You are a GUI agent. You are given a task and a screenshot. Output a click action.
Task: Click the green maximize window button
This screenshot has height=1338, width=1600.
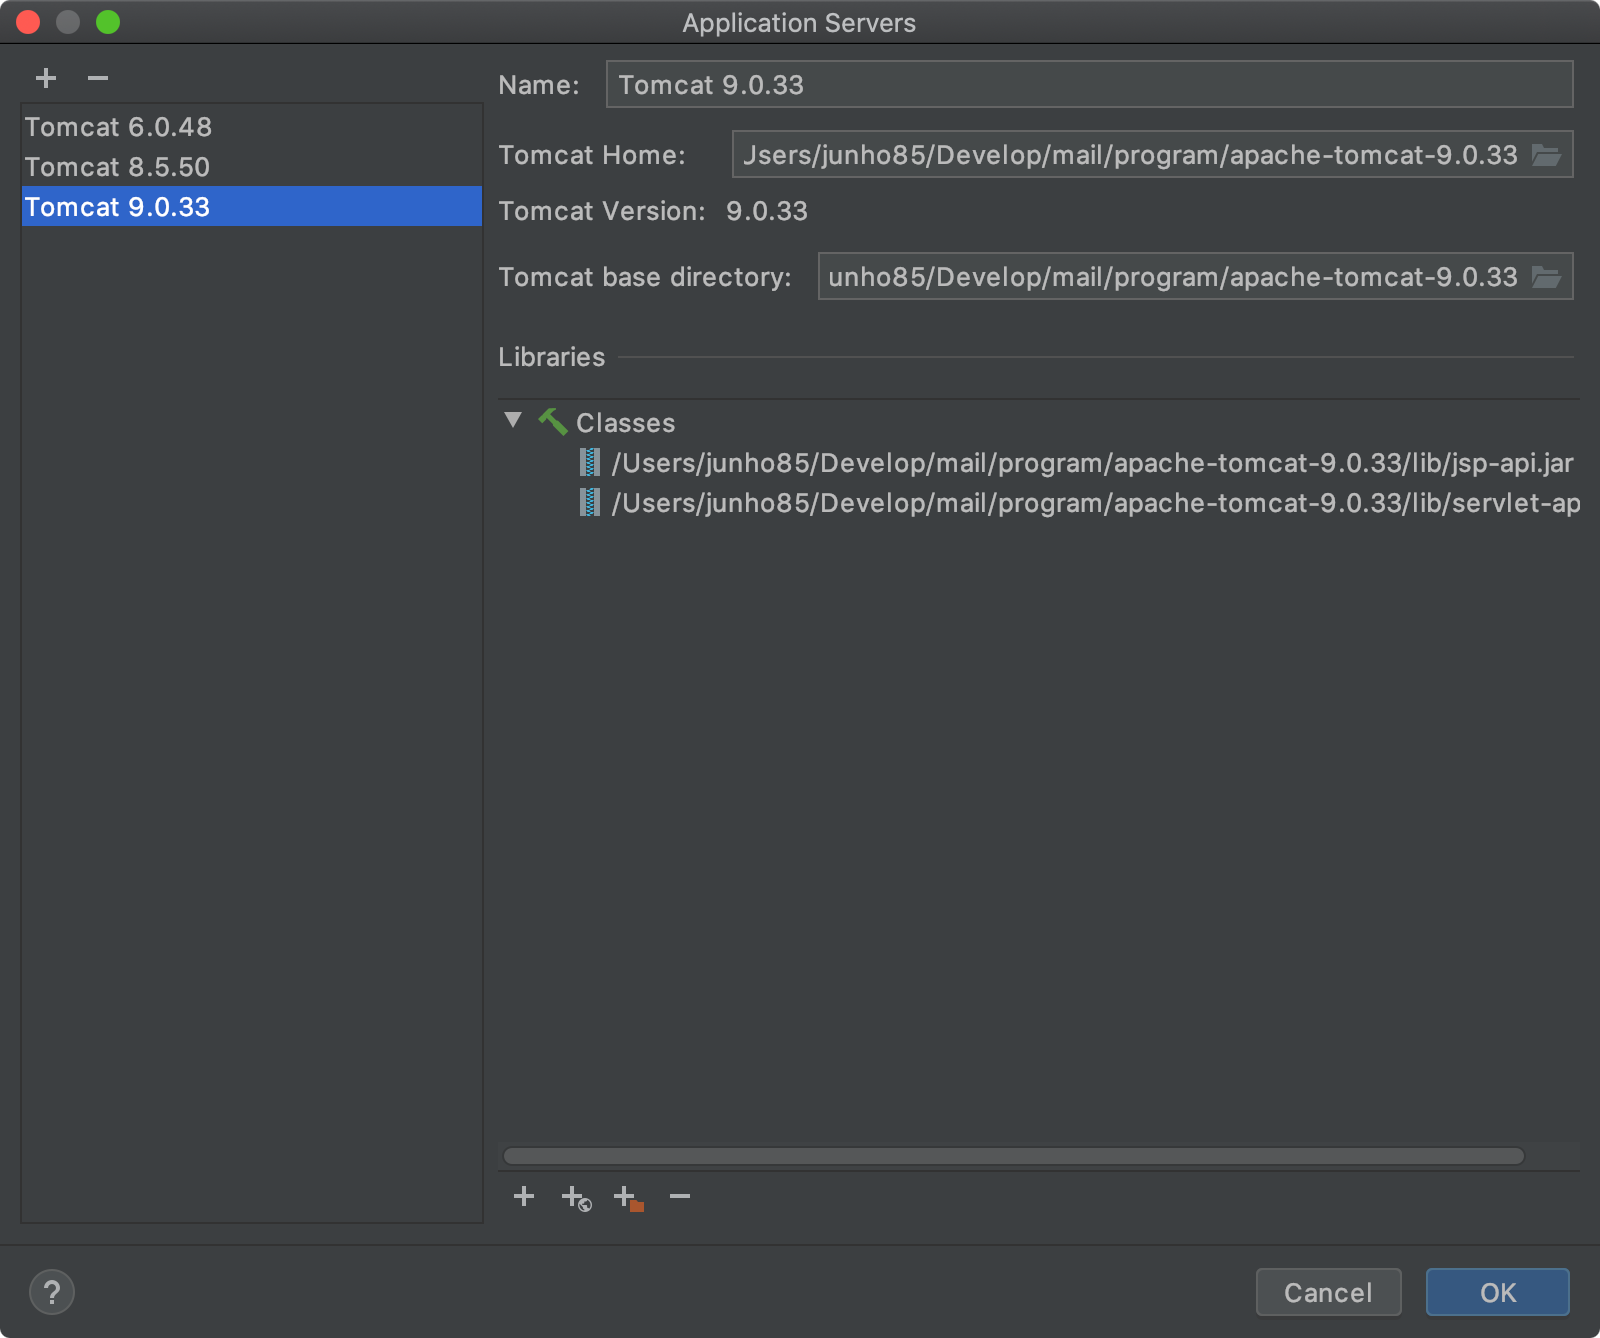(108, 22)
